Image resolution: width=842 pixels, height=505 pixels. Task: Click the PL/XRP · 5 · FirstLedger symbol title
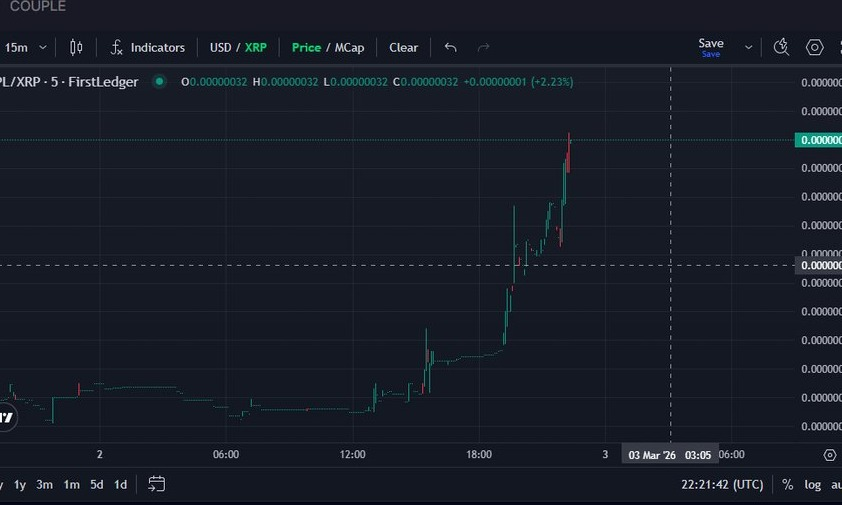(68, 82)
